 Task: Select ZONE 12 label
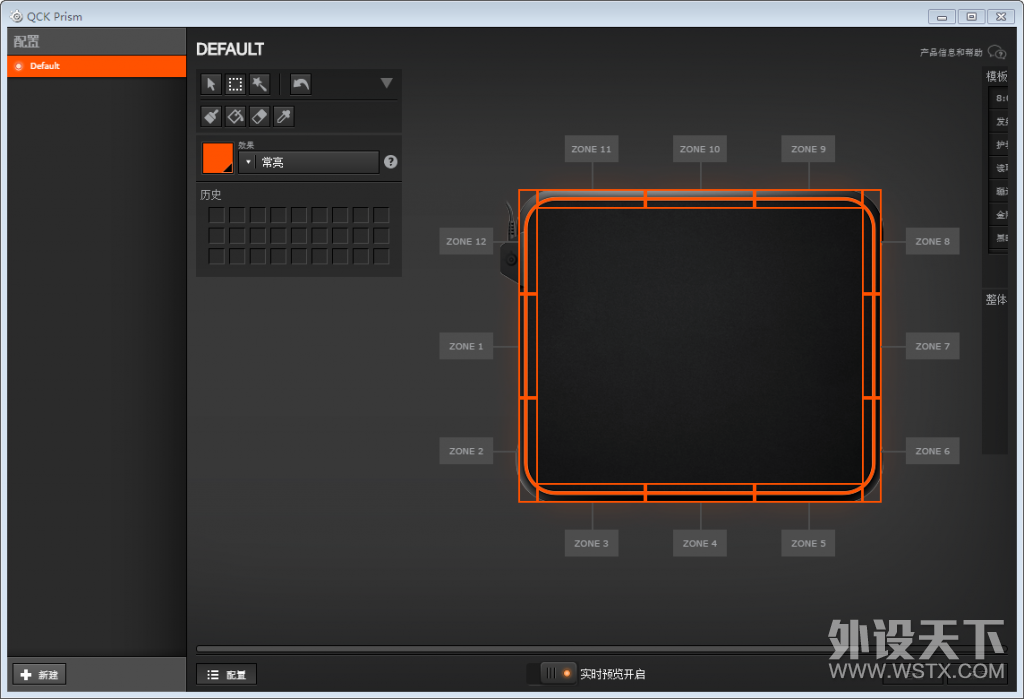(x=466, y=241)
